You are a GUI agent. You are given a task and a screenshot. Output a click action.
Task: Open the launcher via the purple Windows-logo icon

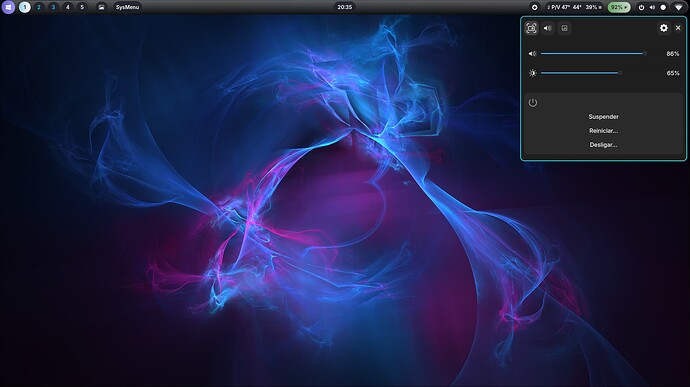(8, 7)
